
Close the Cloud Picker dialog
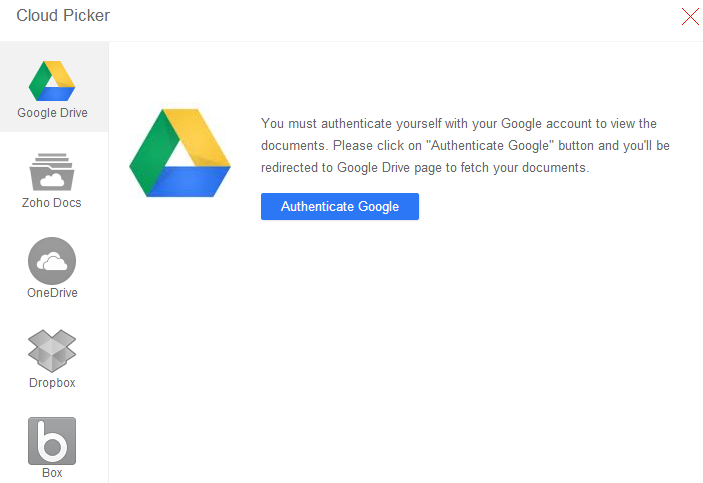click(x=689, y=16)
